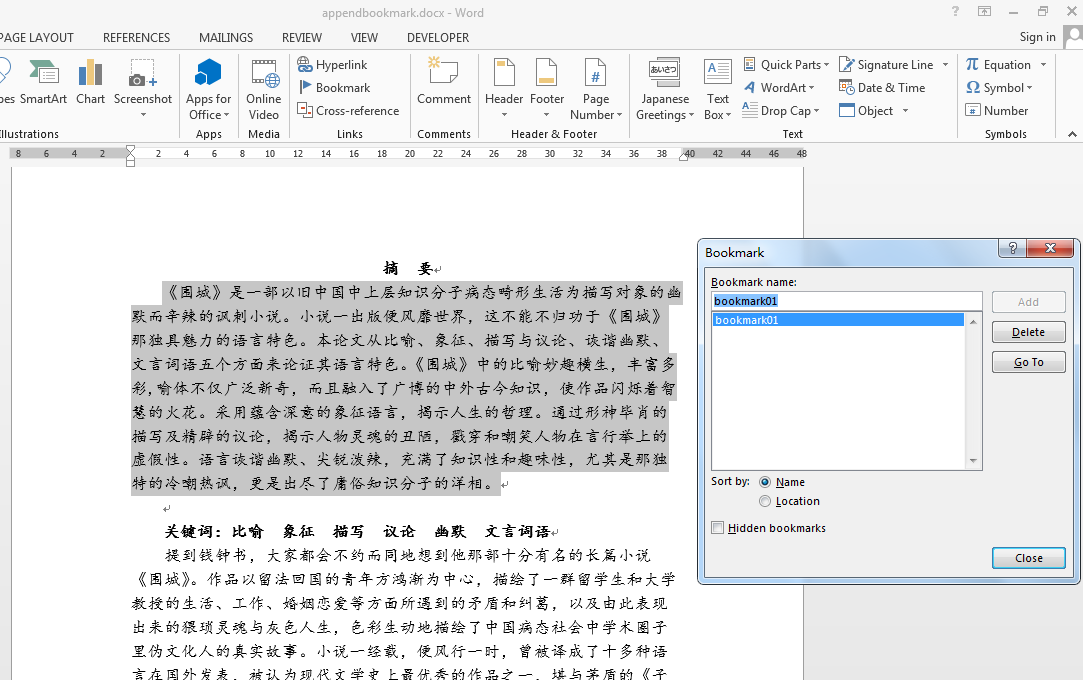Image resolution: width=1083 pixels, height=680 pixels.
Task: Insert a Cross-reference from Links group
Action: (348, 110)
